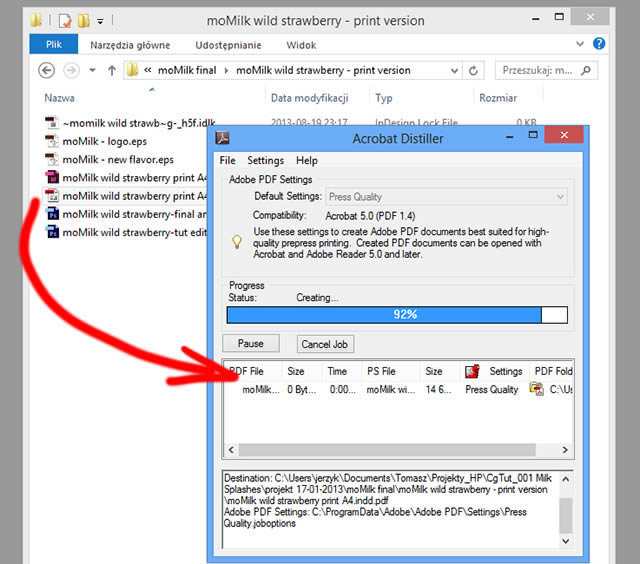Click the PDF Fold column header

point(553,371)
